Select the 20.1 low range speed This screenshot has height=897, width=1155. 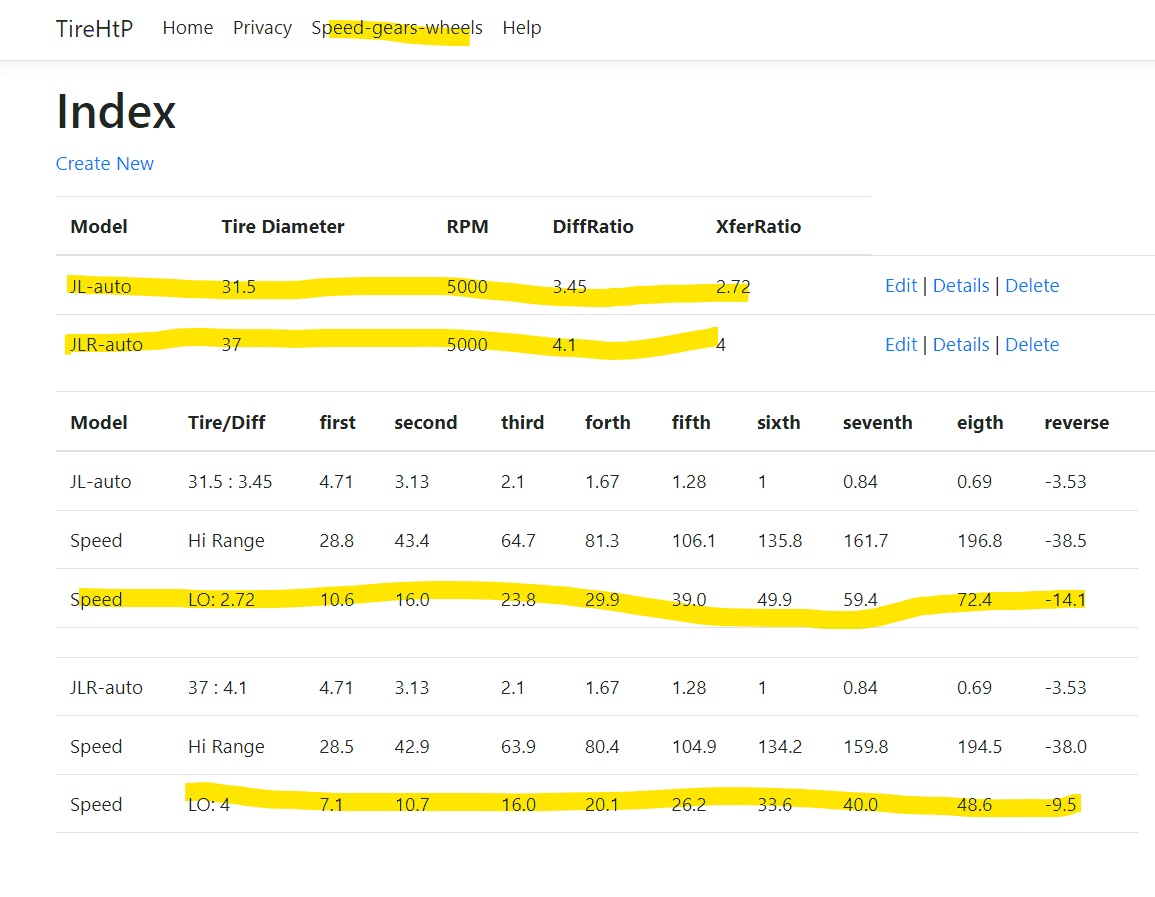point(602,805)
